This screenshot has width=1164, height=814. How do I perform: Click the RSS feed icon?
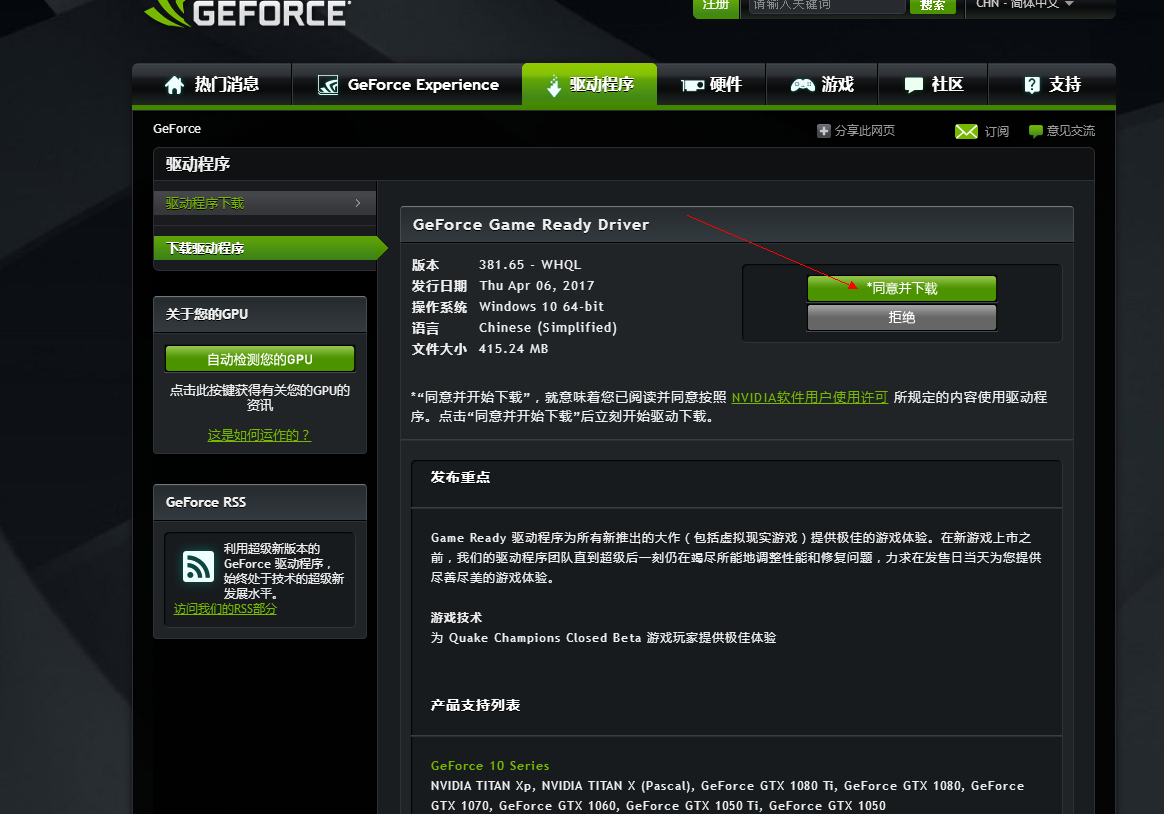(x=198, y=567)
